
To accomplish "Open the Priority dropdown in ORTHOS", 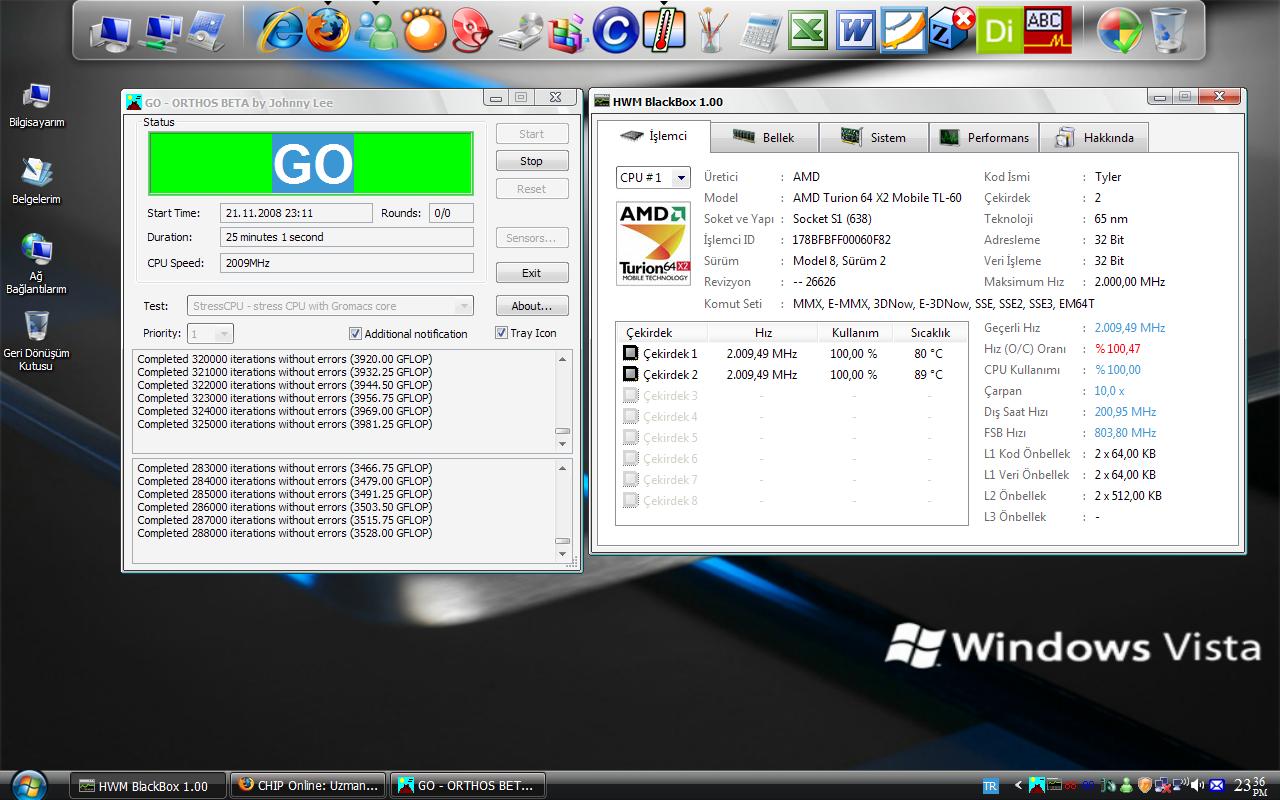I will tap(210, 334).
